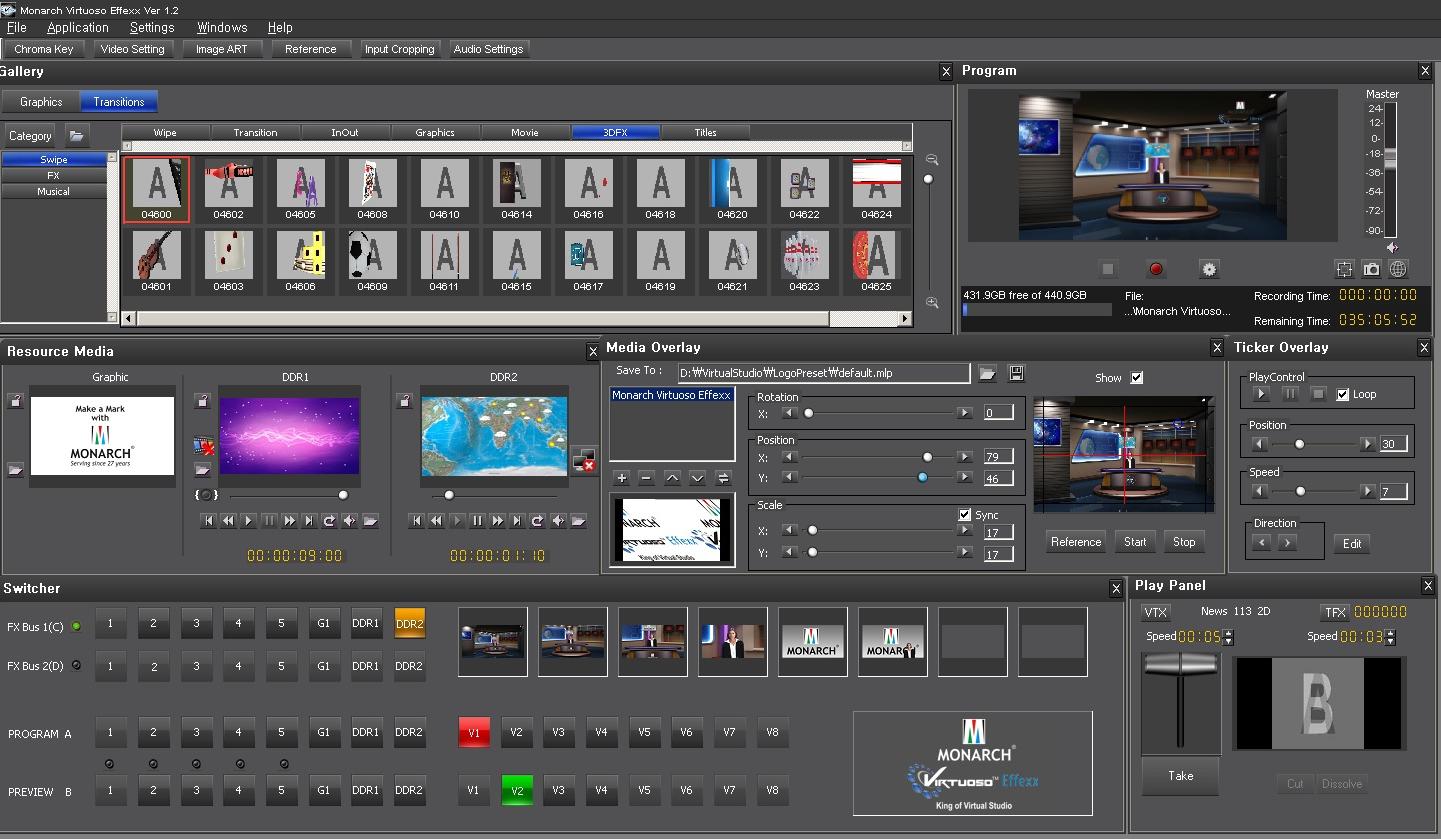The width and height of the screenshot is (1441, 839).
Task: Browse Media Overlay save path folder
Action: pyautogui.click(x=988, y=373)
